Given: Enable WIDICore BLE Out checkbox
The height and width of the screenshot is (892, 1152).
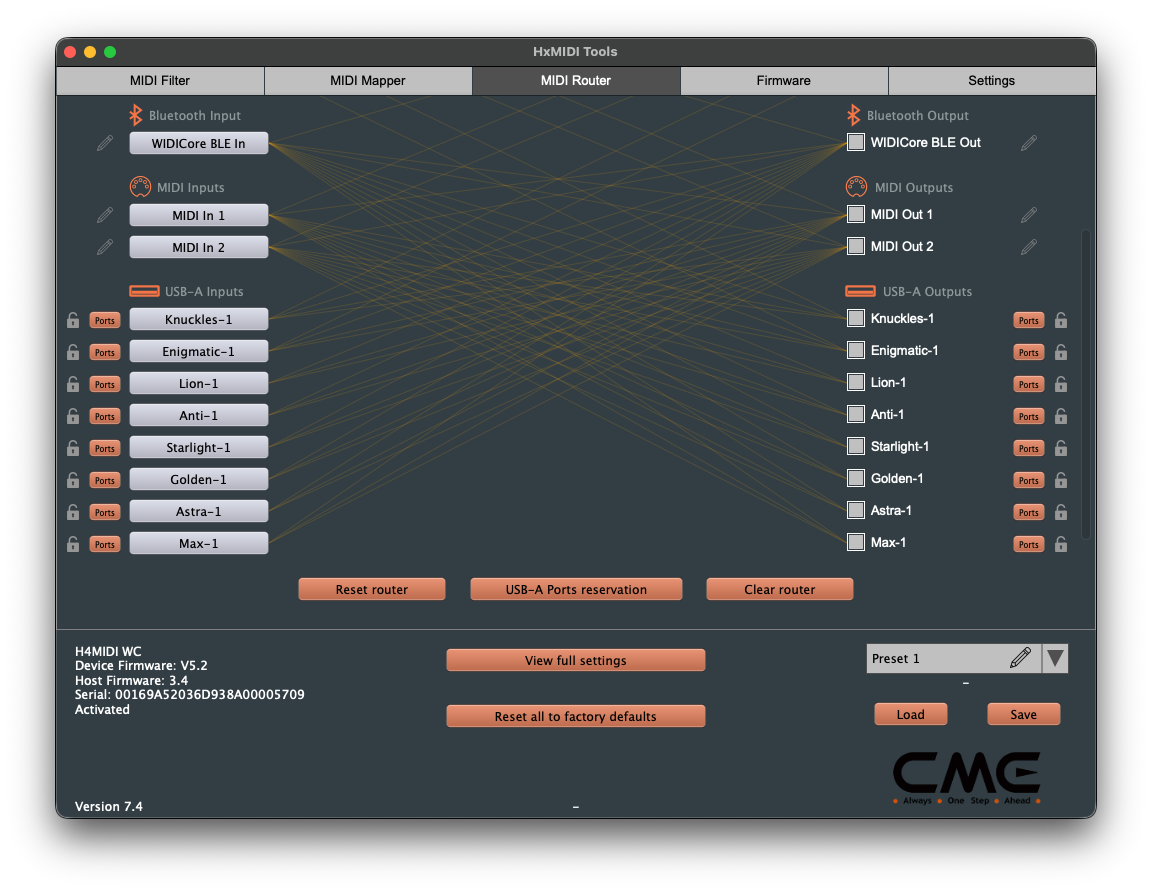Looking at the screenshot, I should click(x=856, y=142).
